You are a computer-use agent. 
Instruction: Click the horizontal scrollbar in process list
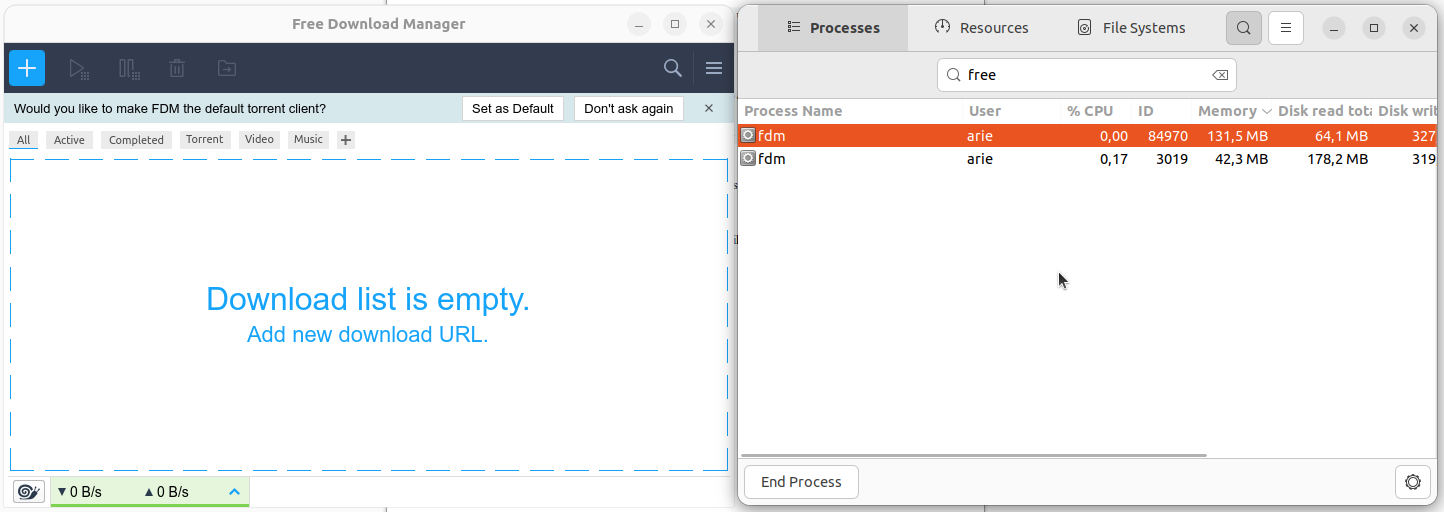tap(974, 455)
